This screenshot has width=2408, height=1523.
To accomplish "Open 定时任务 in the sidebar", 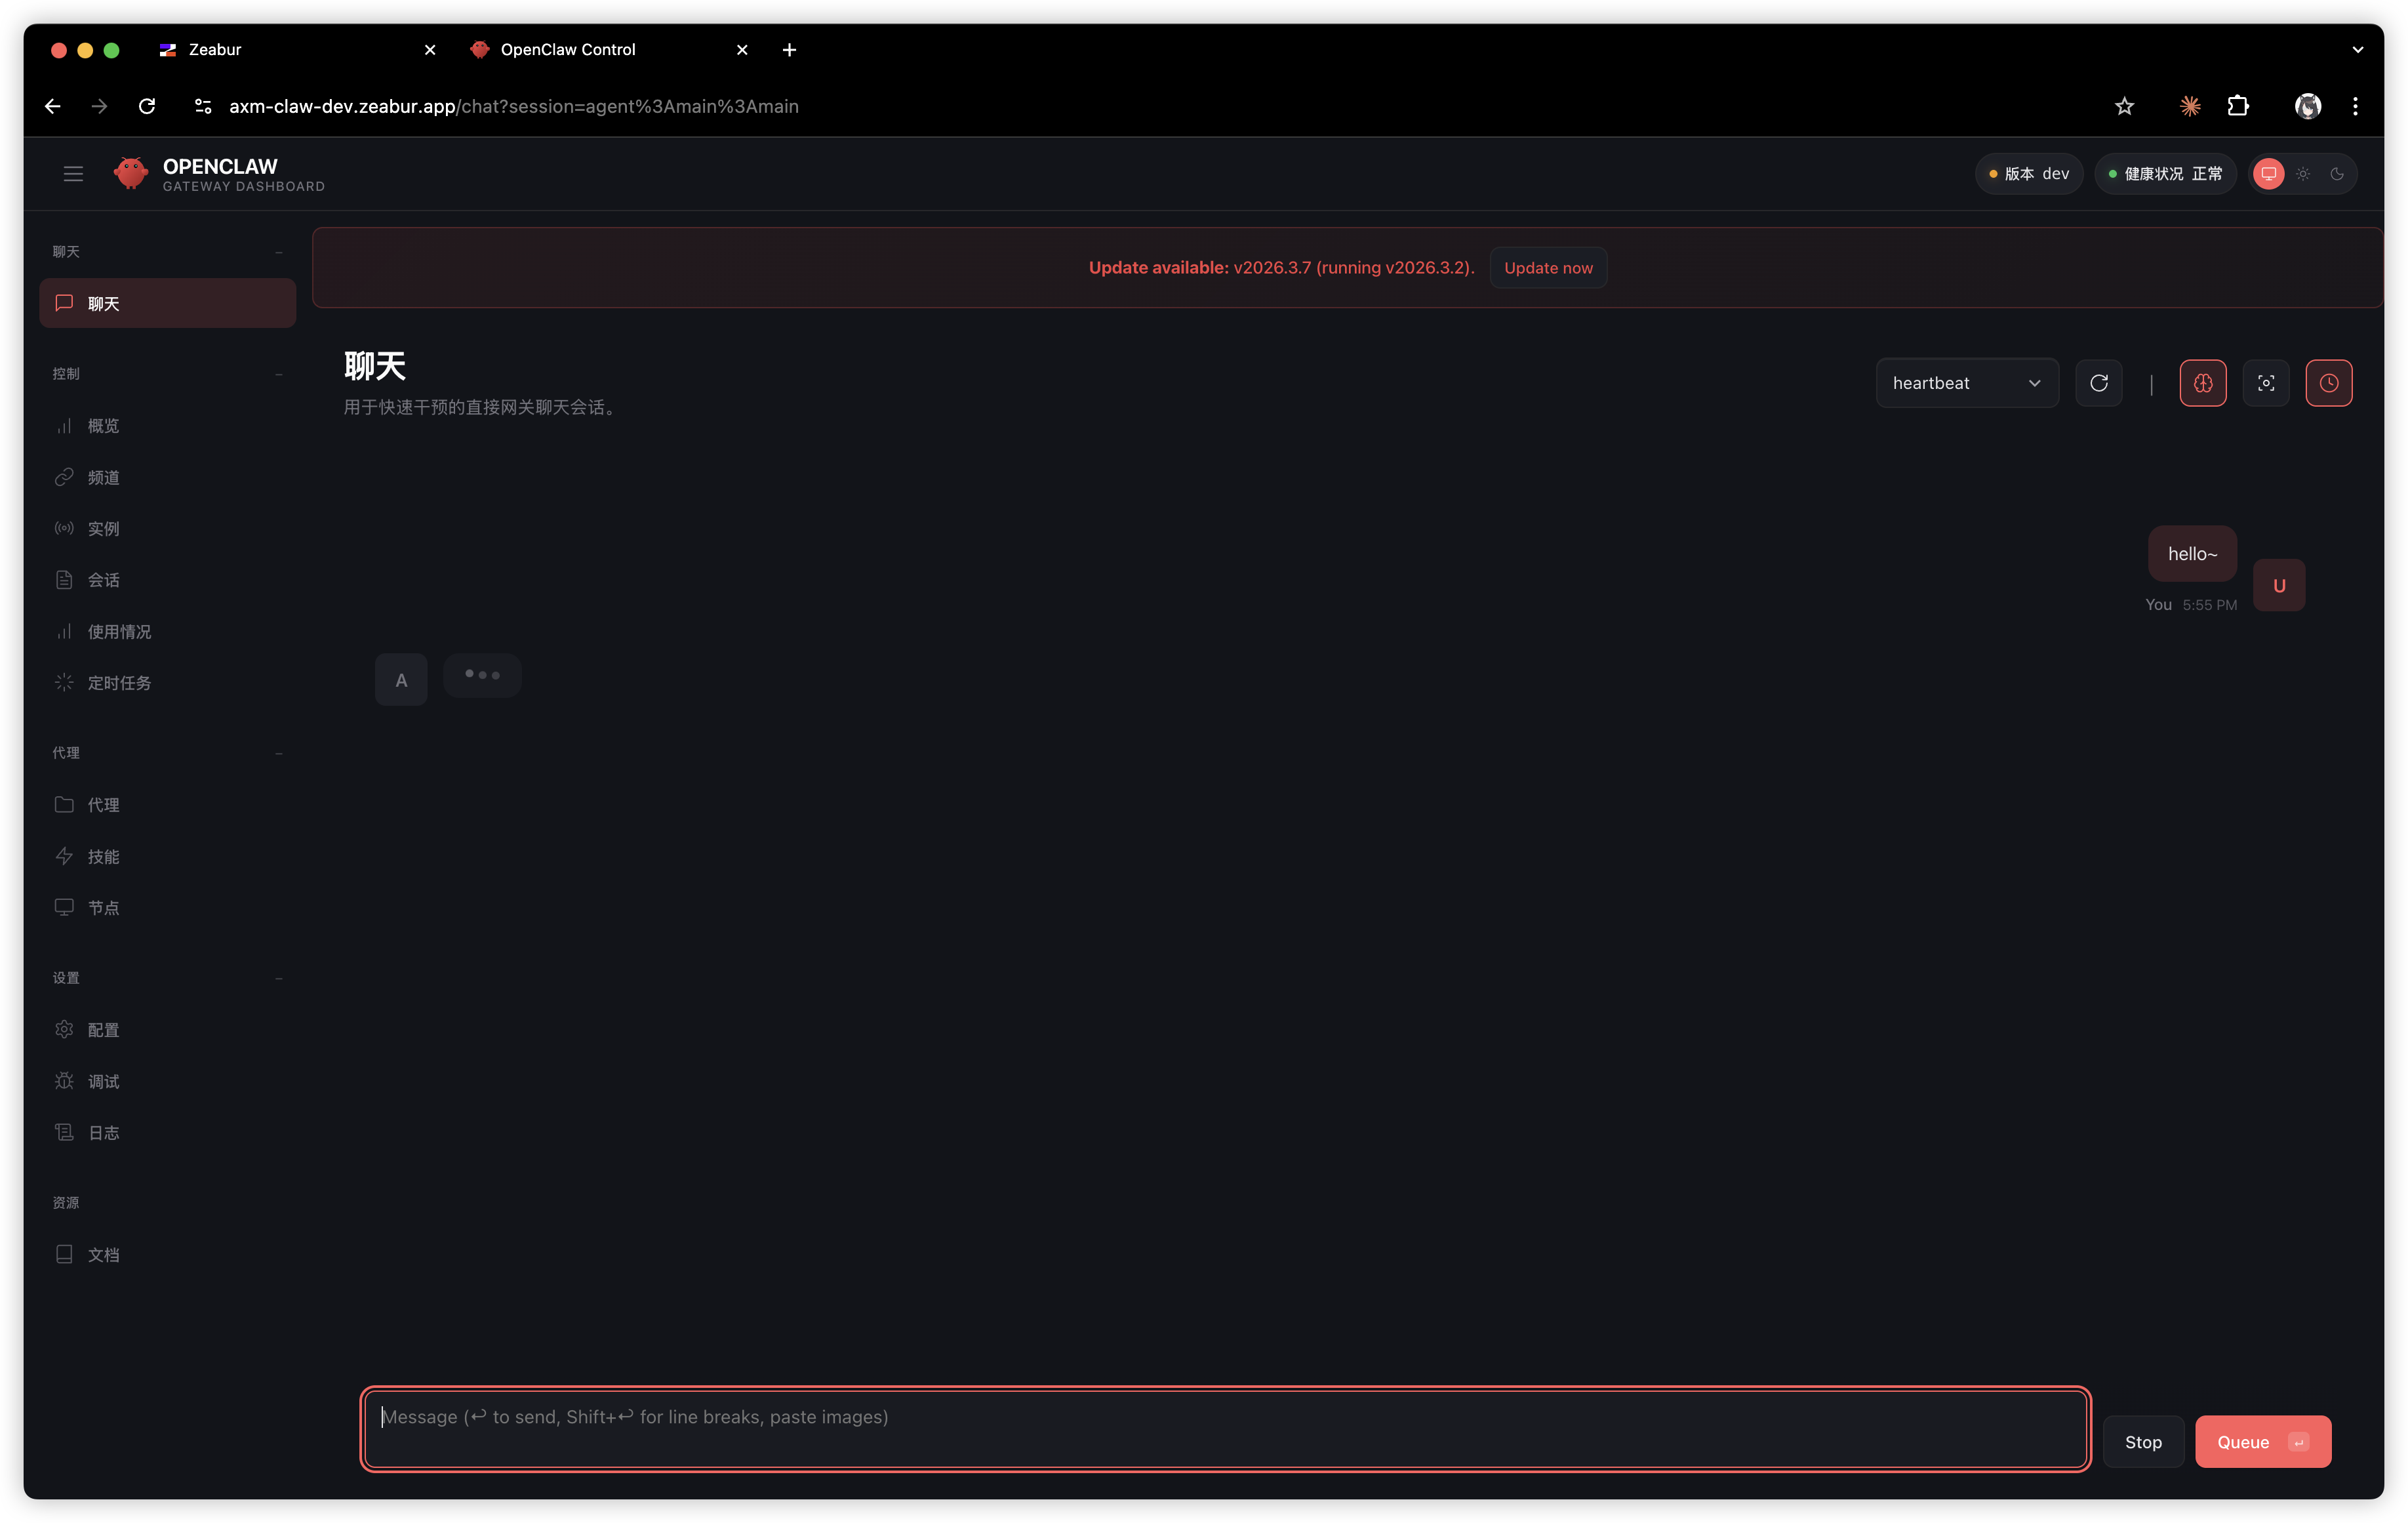I will point(119,683).
